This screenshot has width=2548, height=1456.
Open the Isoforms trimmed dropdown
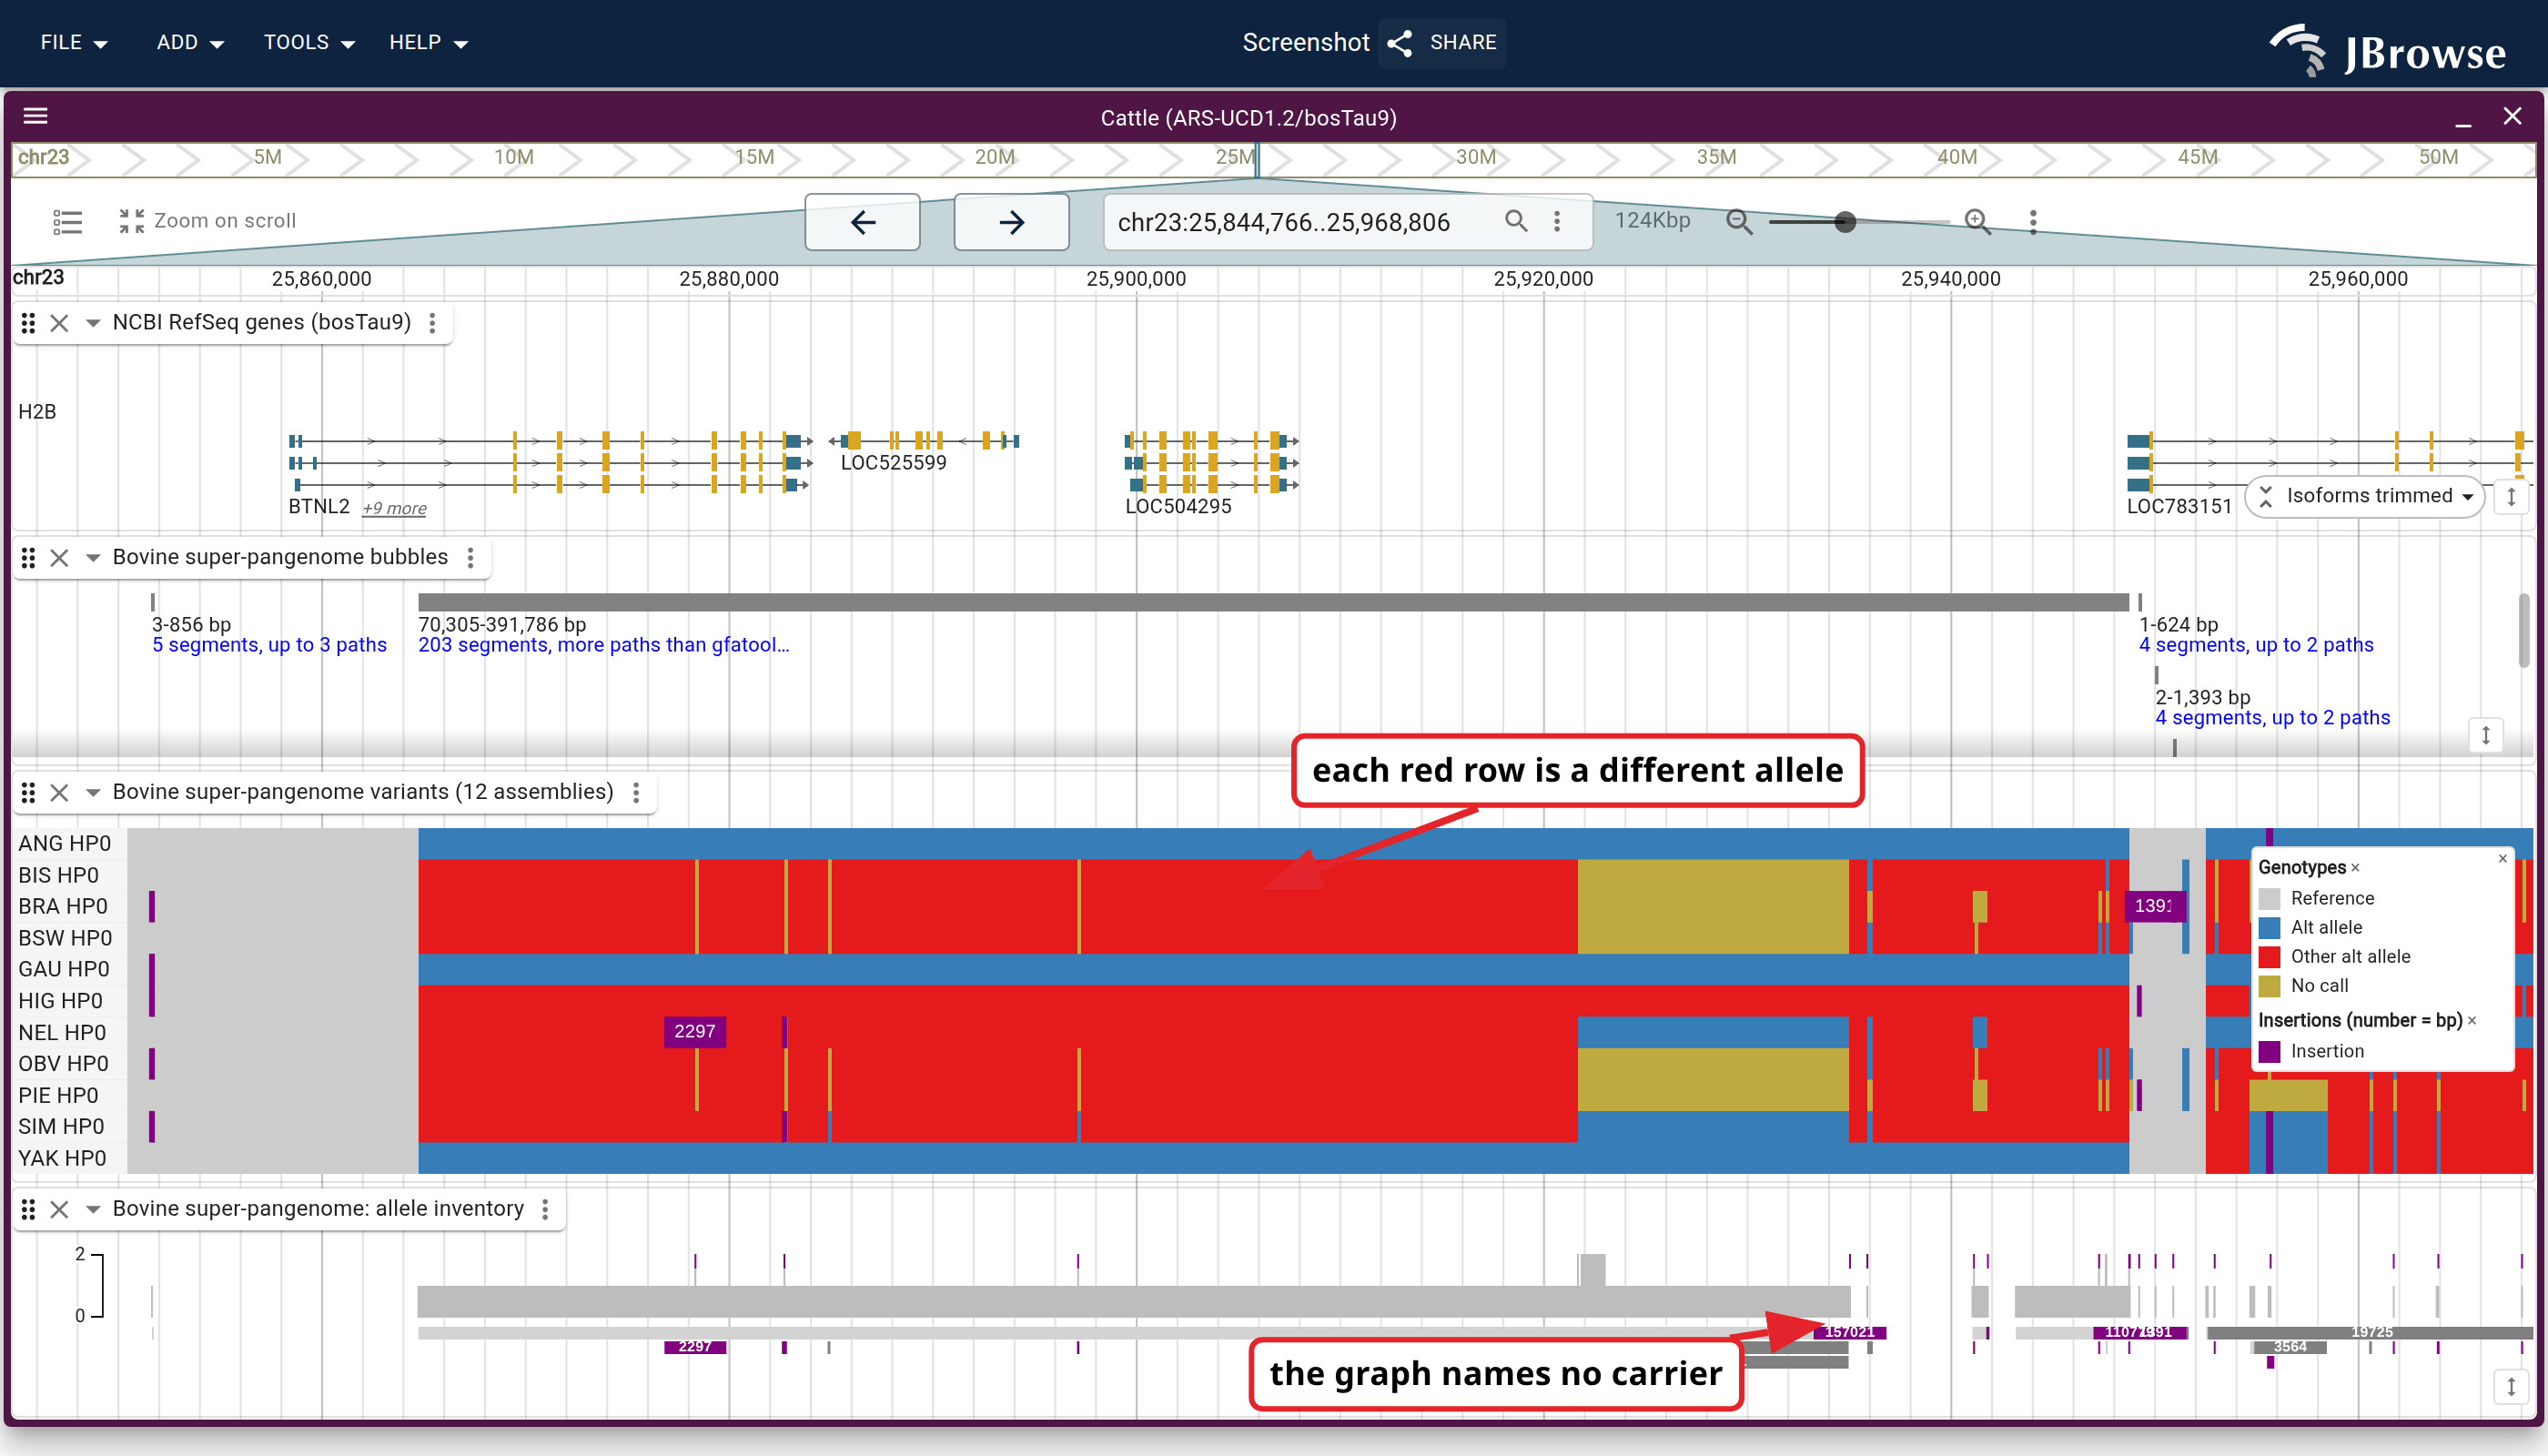[2366, 496]
